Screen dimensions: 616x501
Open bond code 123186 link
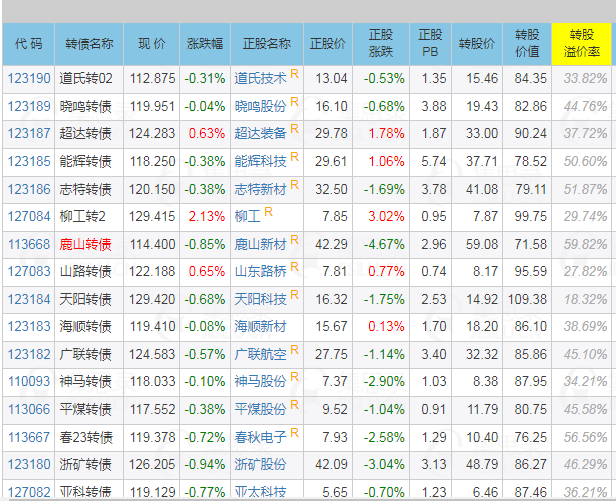[x=29, y=189]
